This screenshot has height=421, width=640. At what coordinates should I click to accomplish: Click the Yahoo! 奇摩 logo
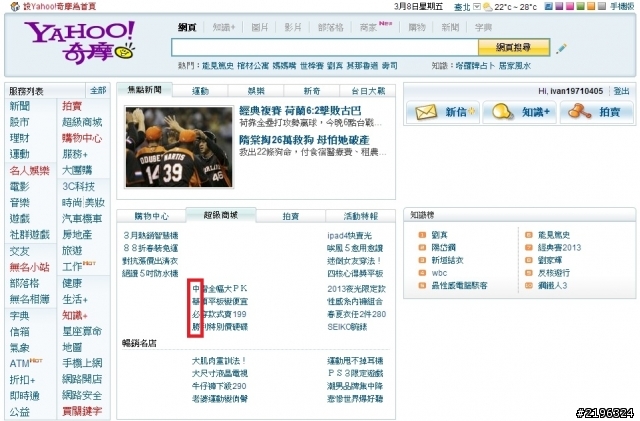(80, 42)
